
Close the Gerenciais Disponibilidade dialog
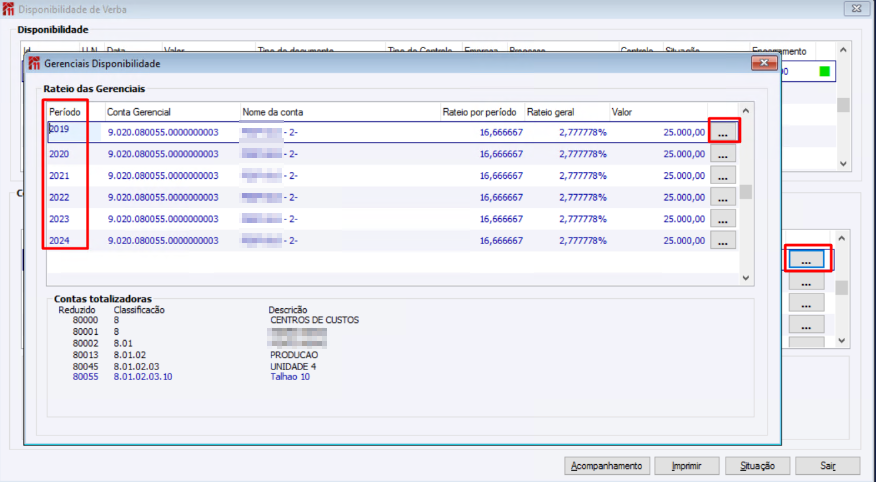[x=764, y=63]
